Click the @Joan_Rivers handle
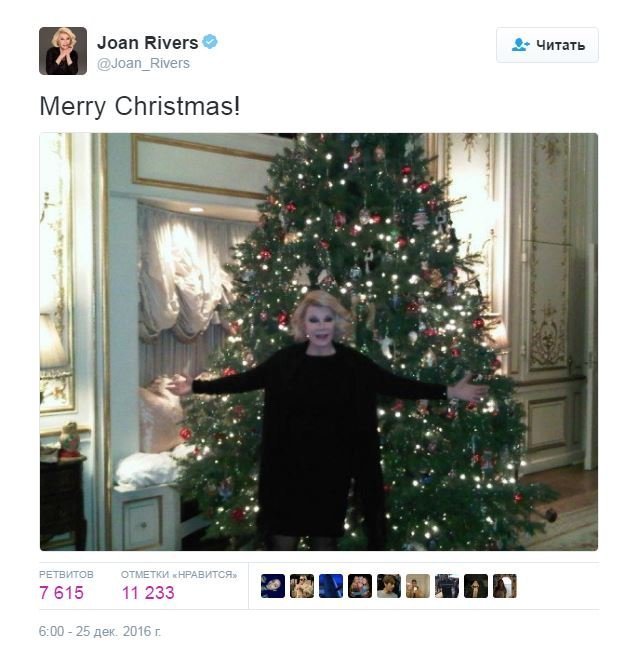Screen dimensions: 633x647 click(143, 64)
